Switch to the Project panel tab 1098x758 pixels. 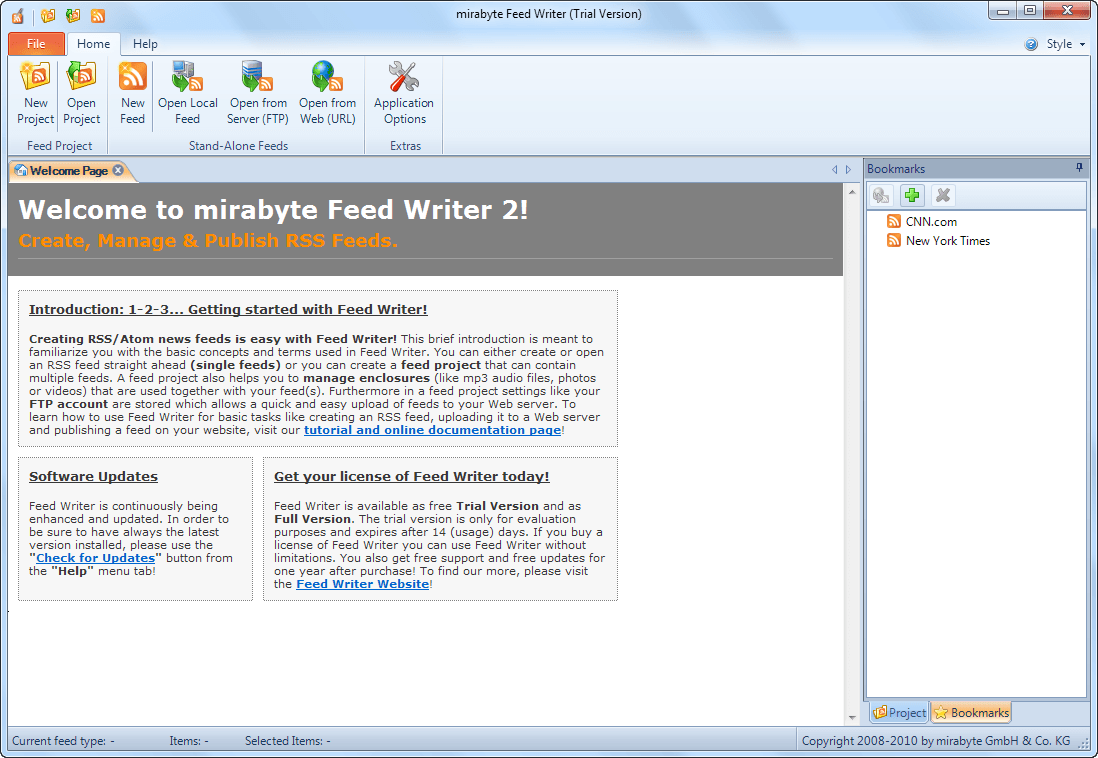[x=900, y=712]
